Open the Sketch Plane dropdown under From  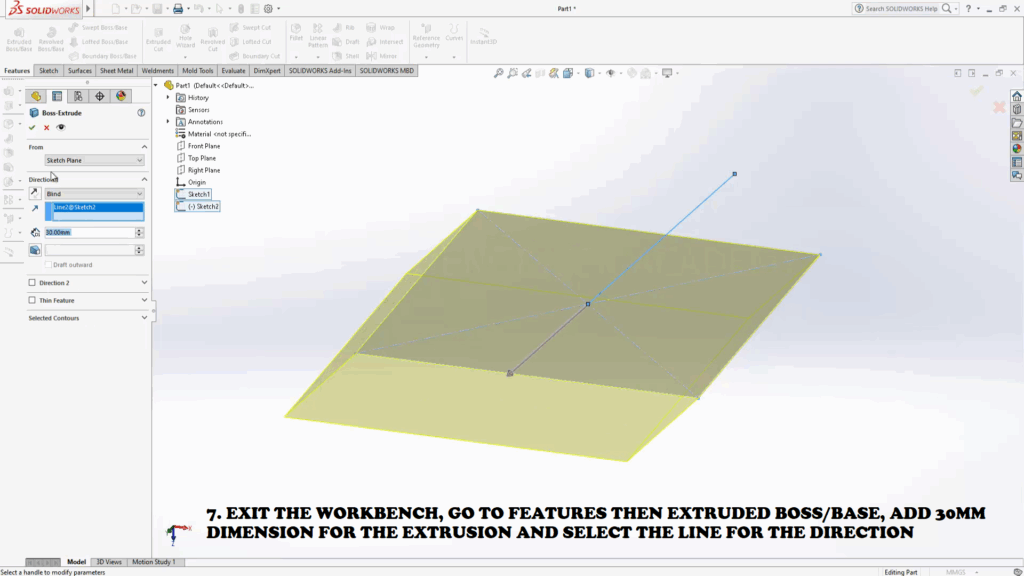click(x=94, y=160)
